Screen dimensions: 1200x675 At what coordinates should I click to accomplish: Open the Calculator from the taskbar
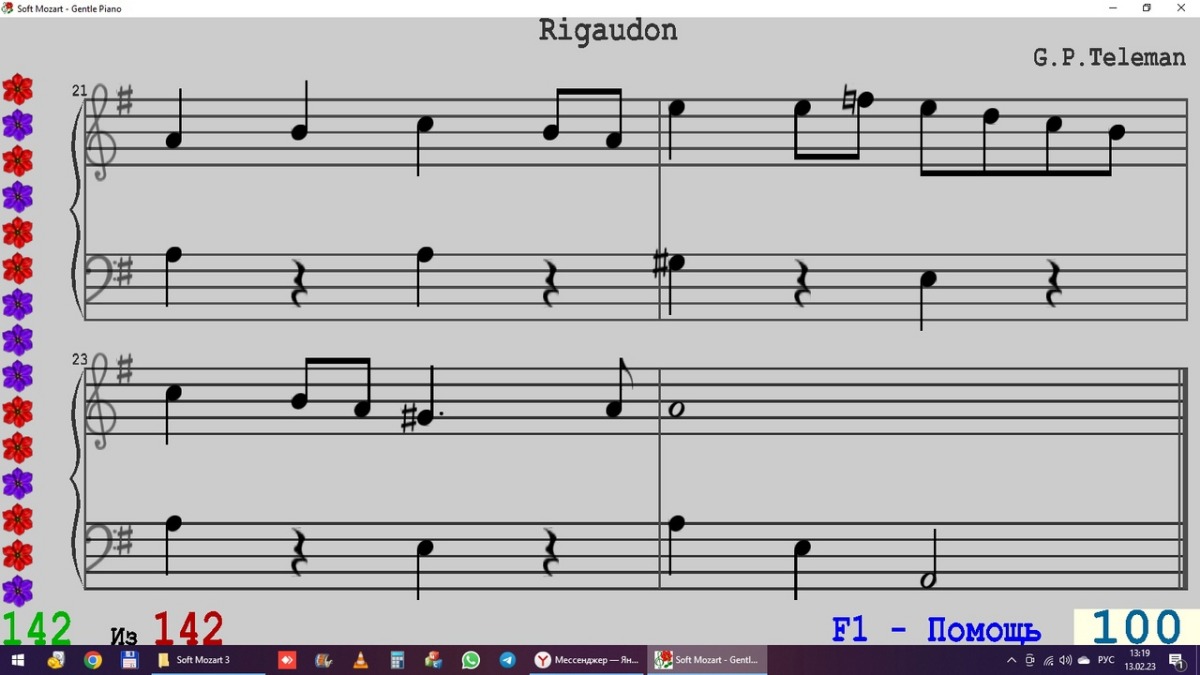[x=397, y=660]
